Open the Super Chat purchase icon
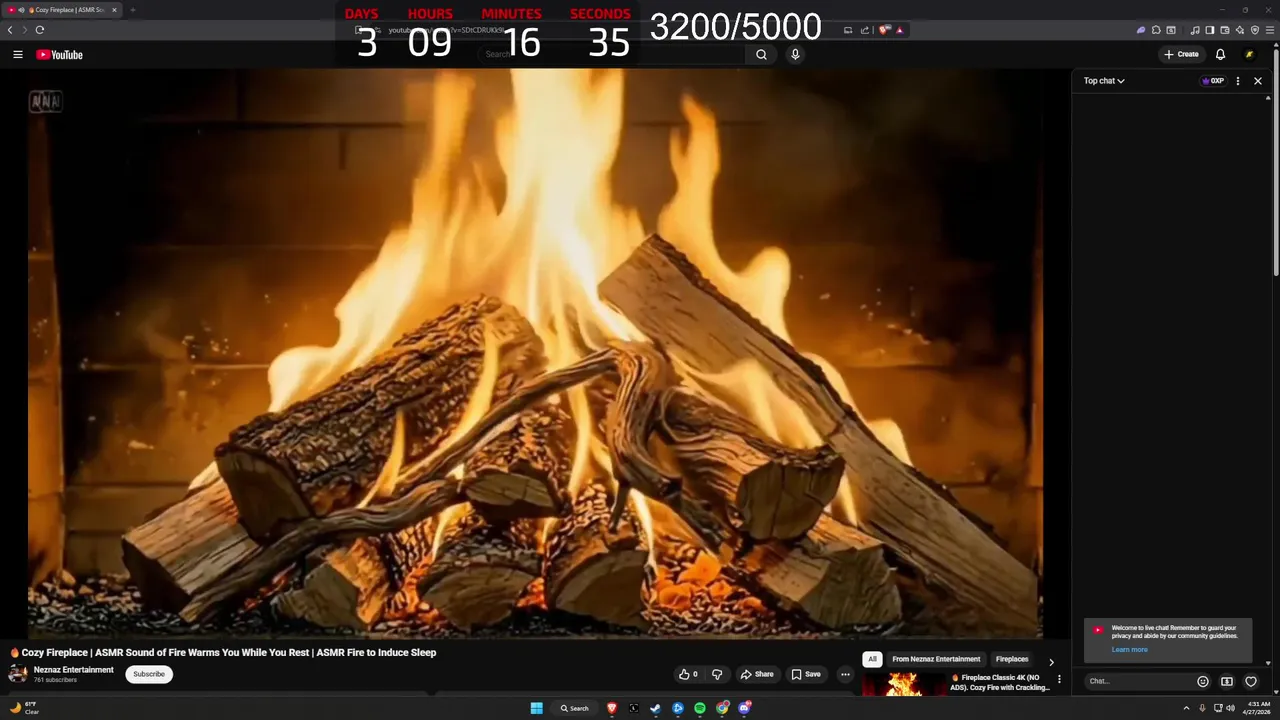 pos(1227,681)
